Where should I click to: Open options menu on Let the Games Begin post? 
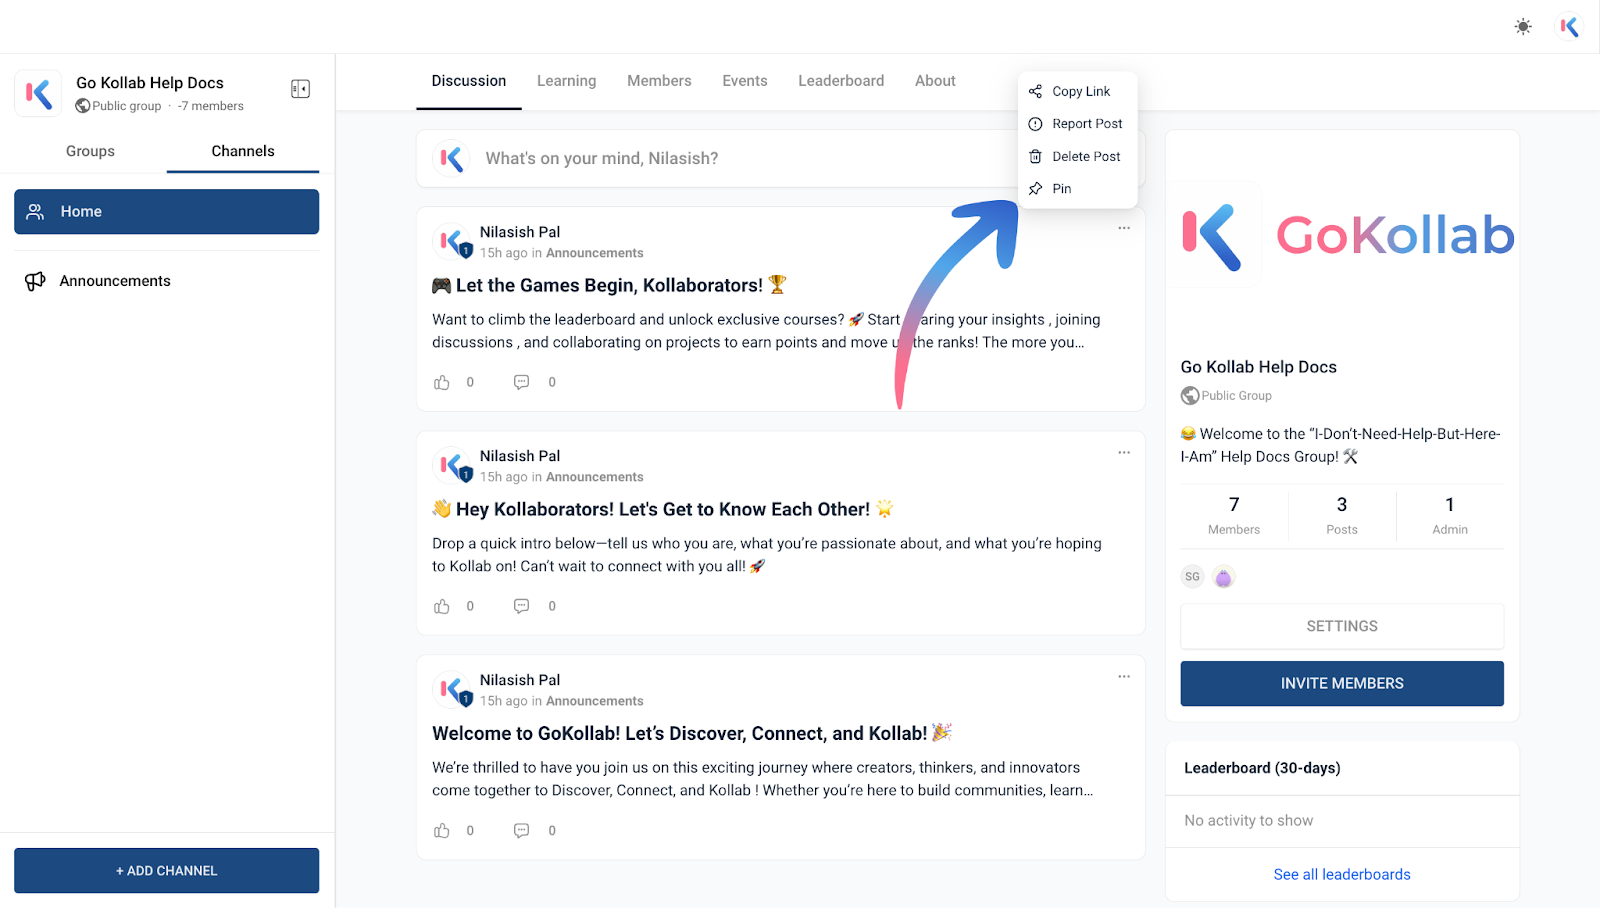click(1124, 228)
